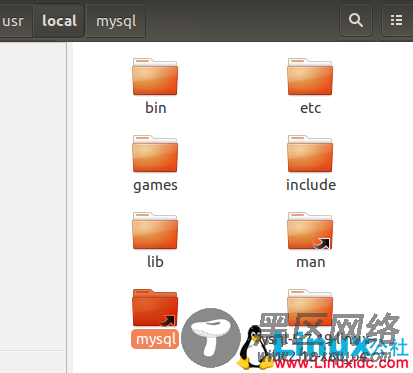Click the games folder name label
This screenshot has width=413, height=373.
[155, 186]
